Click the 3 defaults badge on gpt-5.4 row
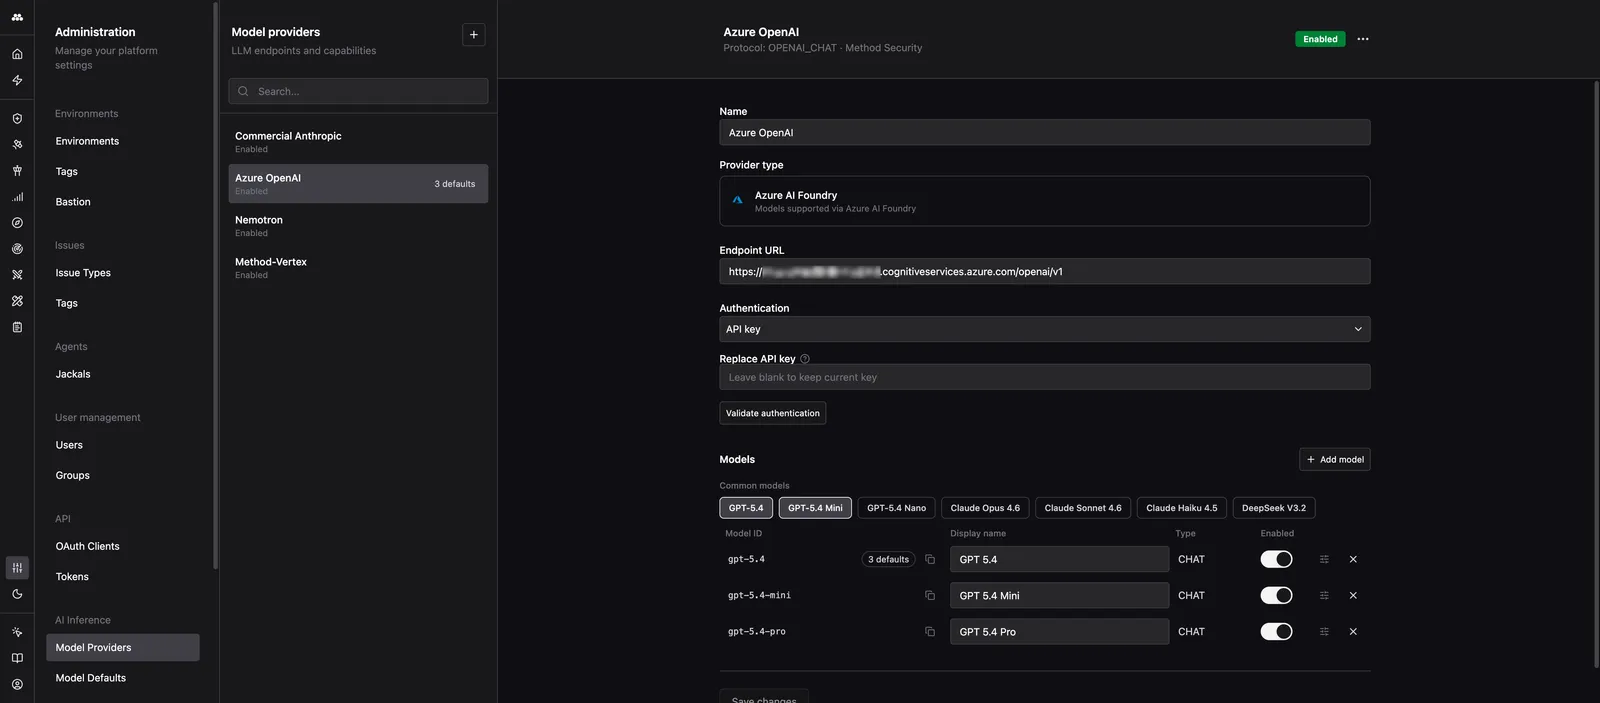The image size is (1600, 703). point(888,560)
